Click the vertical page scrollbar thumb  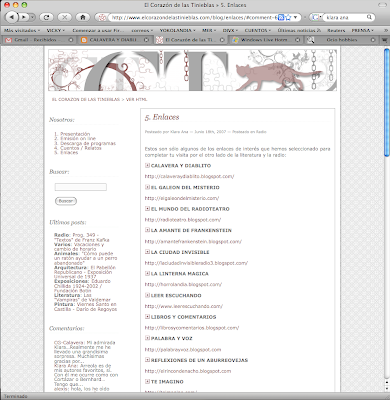click(x=387, y=102)
